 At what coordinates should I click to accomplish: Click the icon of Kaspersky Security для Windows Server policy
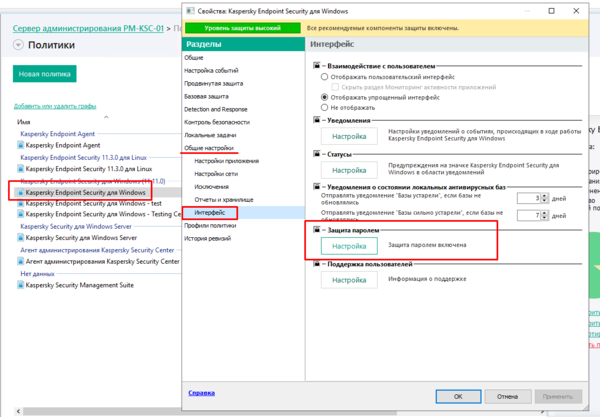tap(21, 238)
